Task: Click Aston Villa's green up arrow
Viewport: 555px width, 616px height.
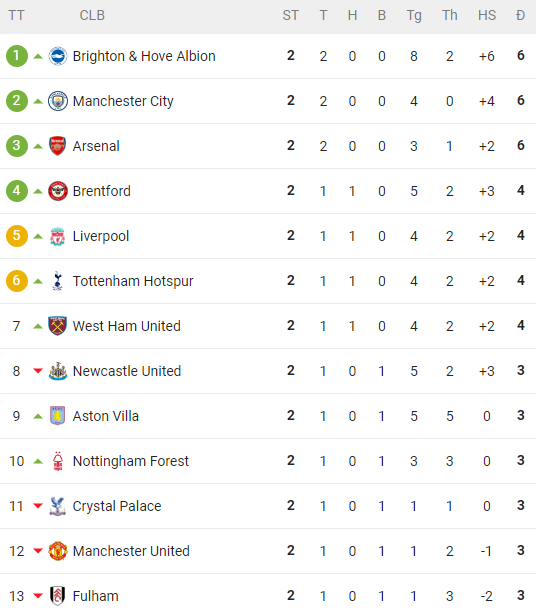Action: [38, 416]
